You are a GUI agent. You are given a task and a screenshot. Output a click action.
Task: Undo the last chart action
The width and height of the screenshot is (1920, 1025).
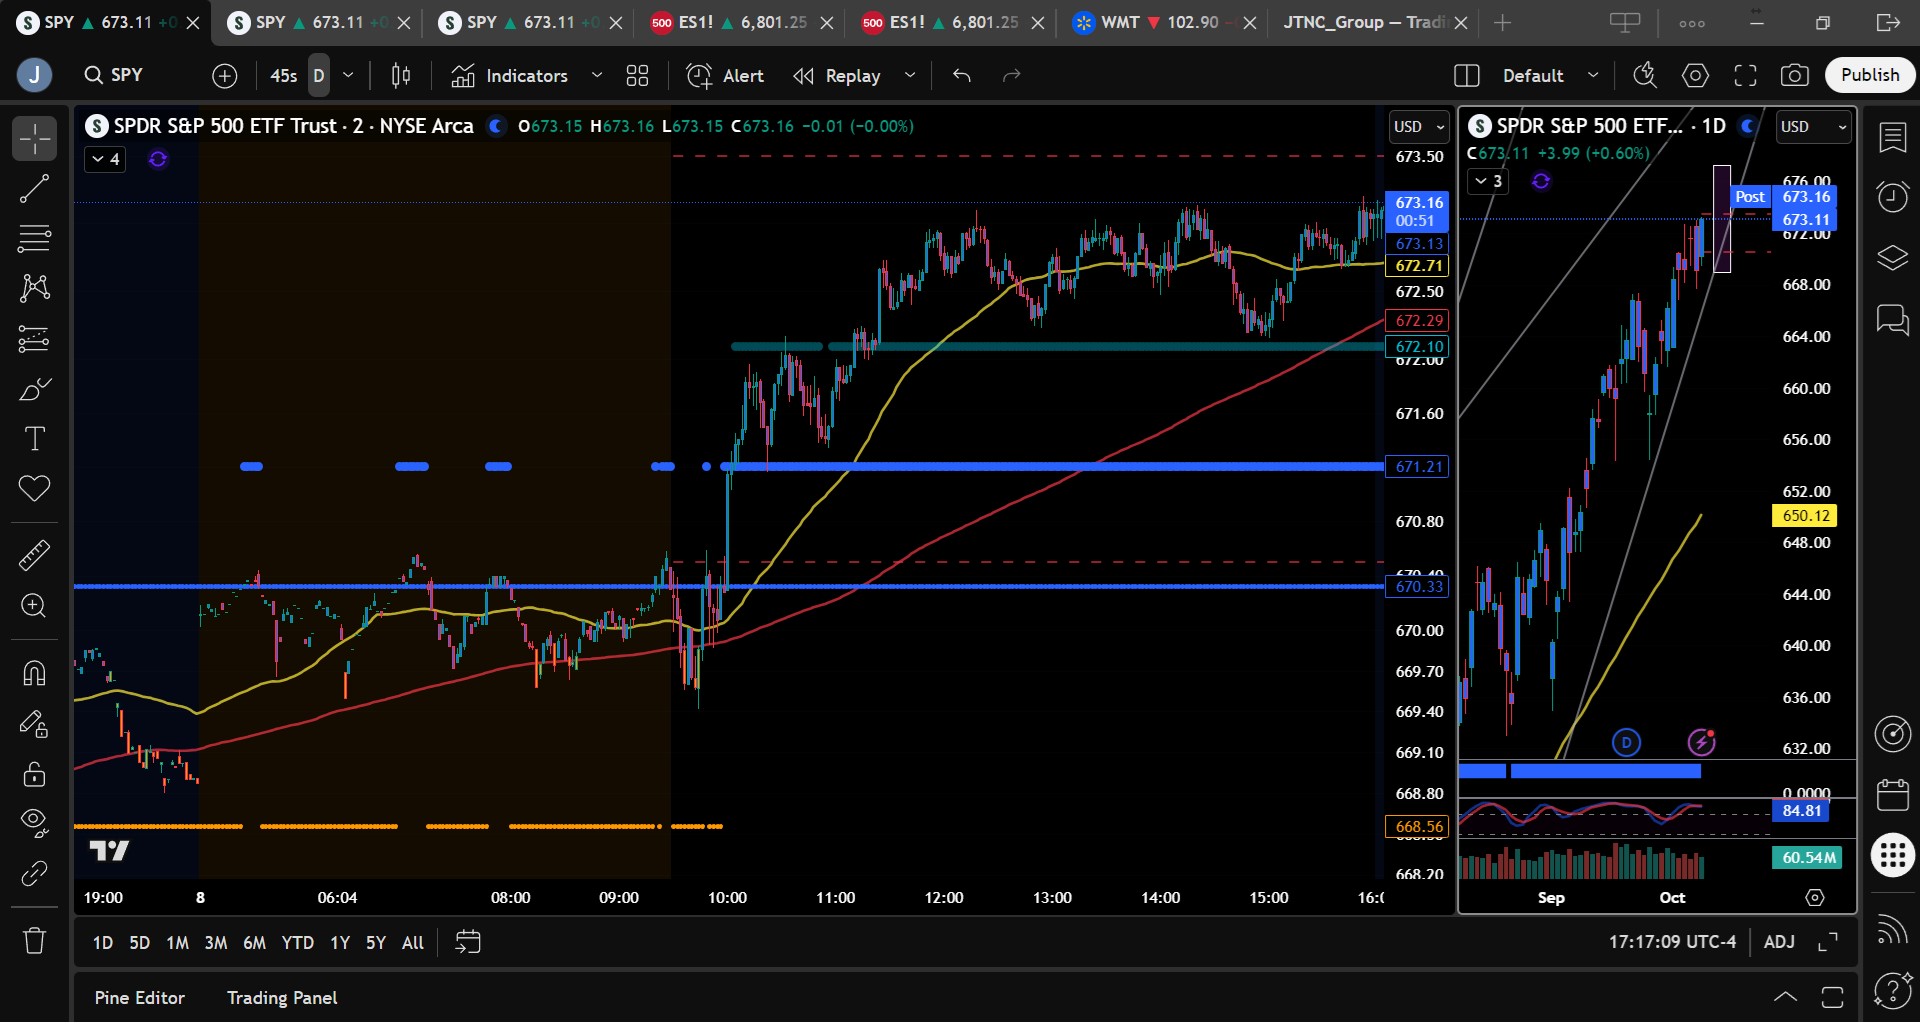tap(962, 75)
